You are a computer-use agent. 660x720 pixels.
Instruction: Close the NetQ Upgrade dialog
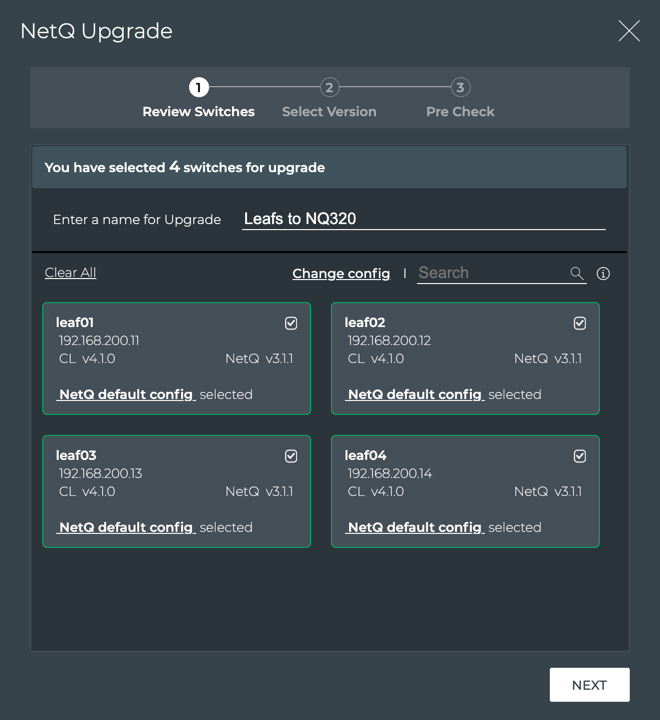[x=629, y=31]
